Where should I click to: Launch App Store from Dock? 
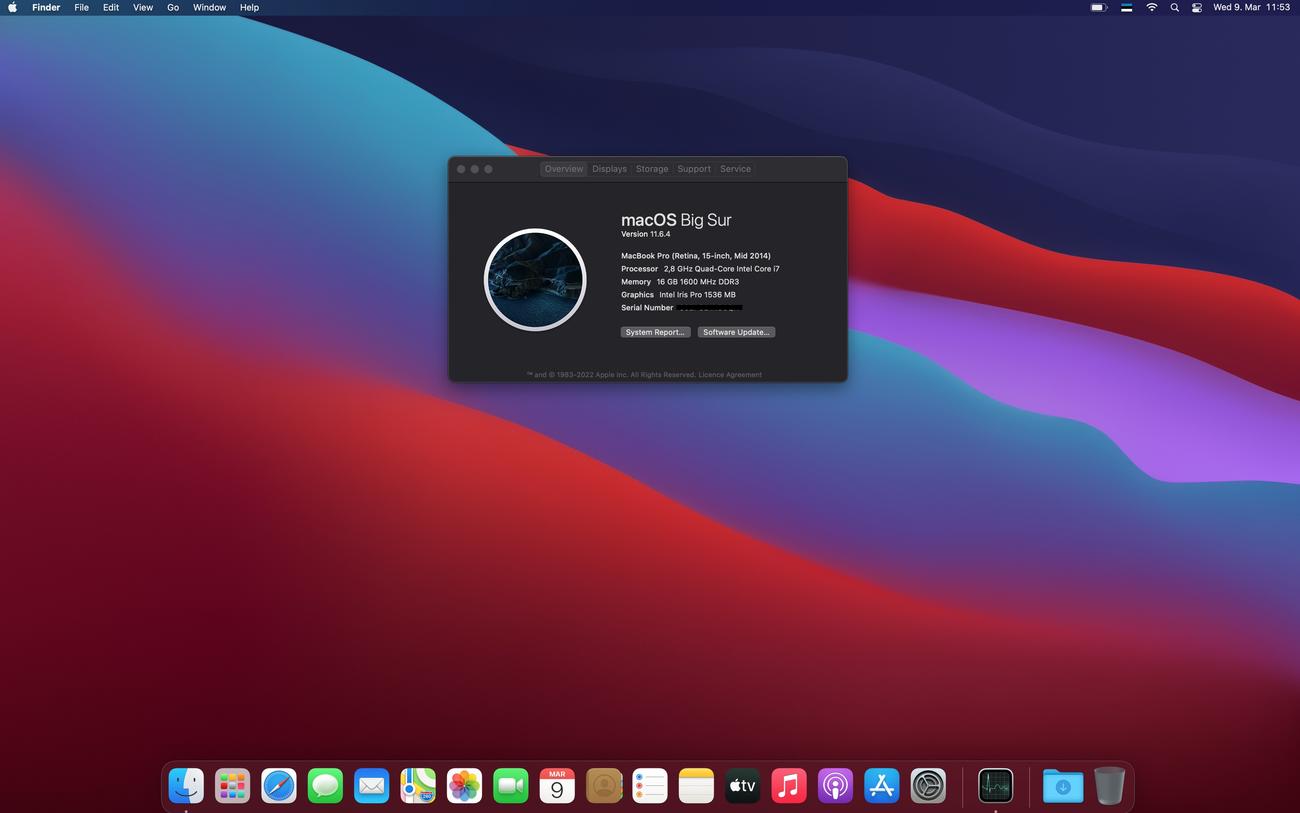[x=881, y=786]
